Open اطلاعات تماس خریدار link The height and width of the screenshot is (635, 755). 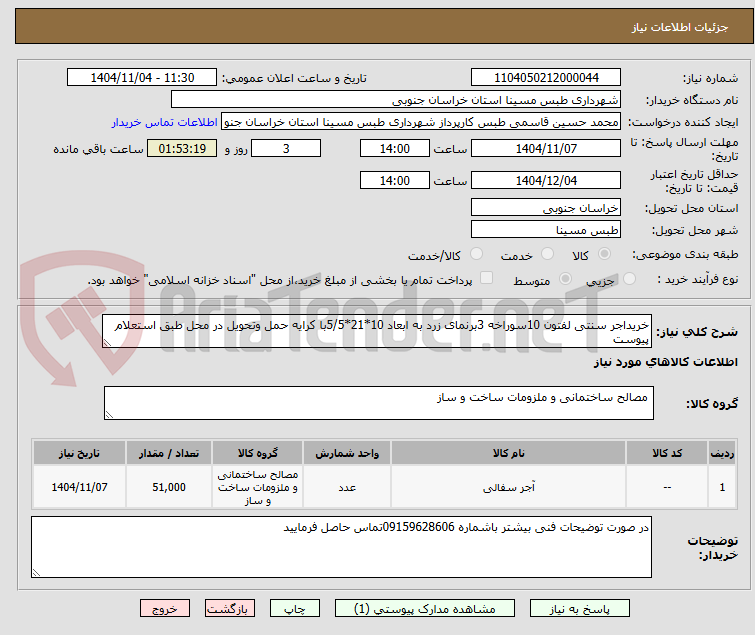(165, 122)
